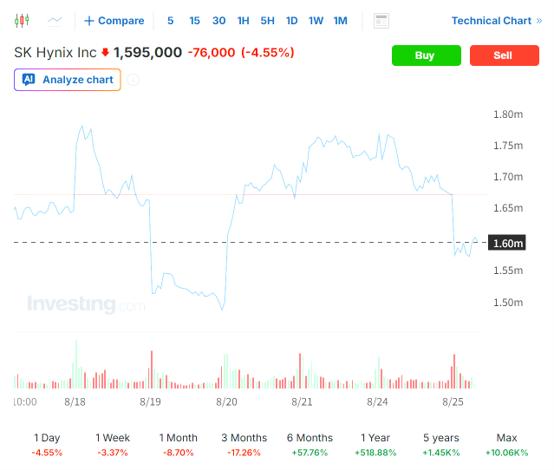The width and height of the screenshot is (554, 470).
Task: Select the 1W interval
Action: (x=316, y=21)
